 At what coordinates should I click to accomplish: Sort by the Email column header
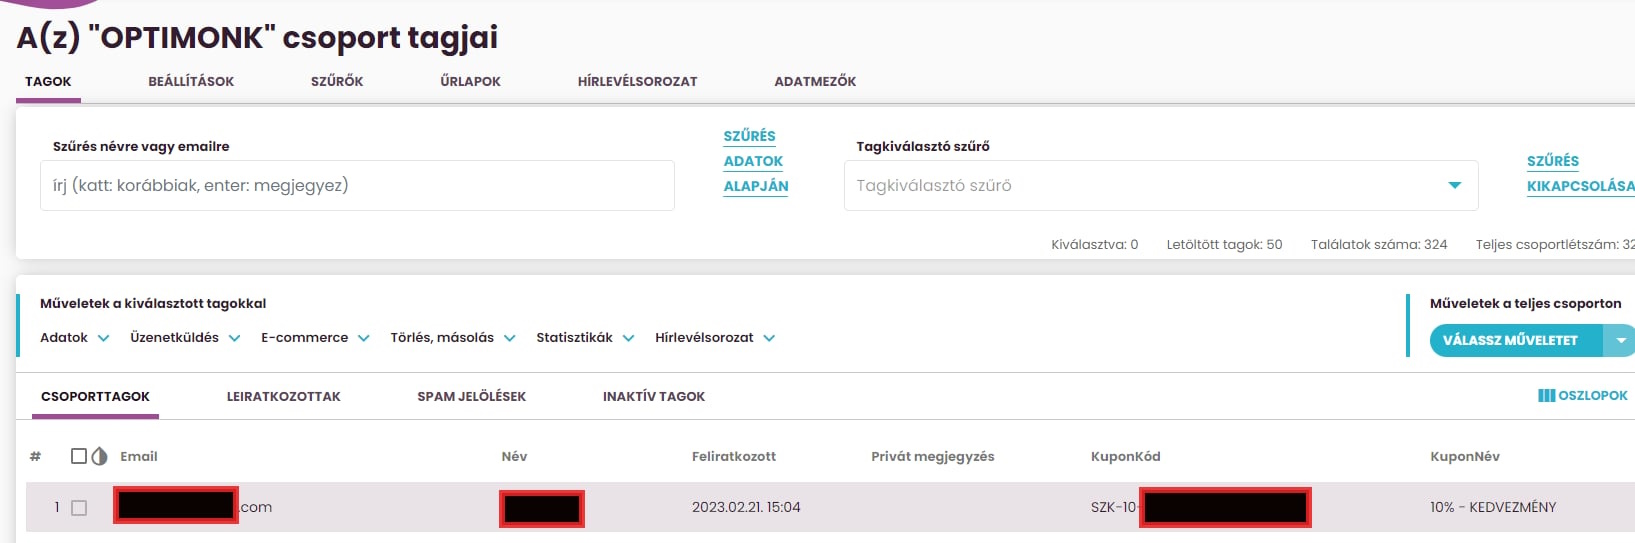(139, 457)
